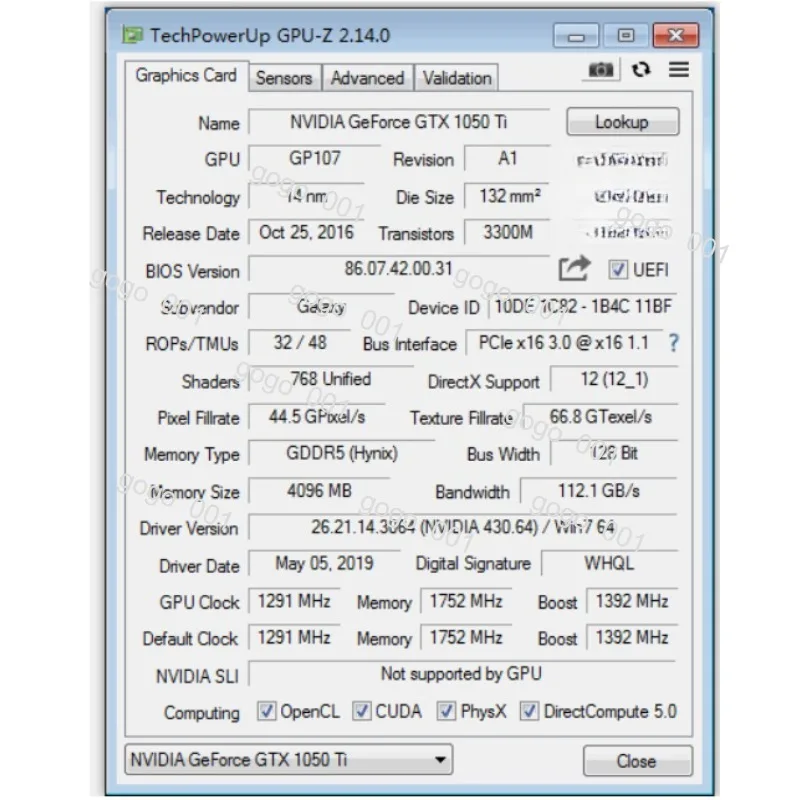Click the Name field NVIDIA GeForce GTX 1050 Ti
The height and width of the screenshot is (800, 800).
point(399,122)
